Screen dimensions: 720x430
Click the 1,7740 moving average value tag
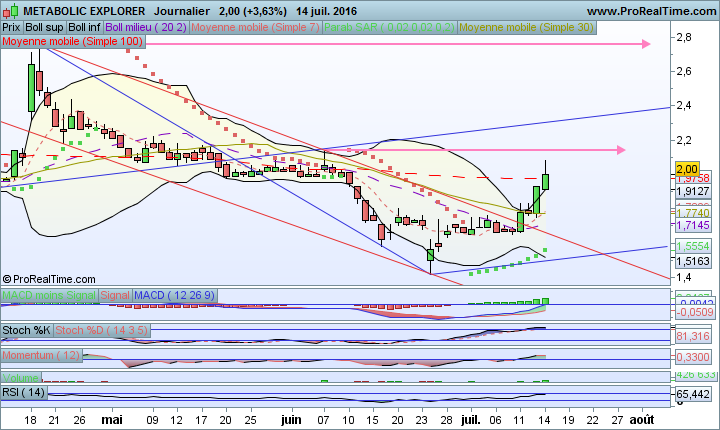pos(693,213)
